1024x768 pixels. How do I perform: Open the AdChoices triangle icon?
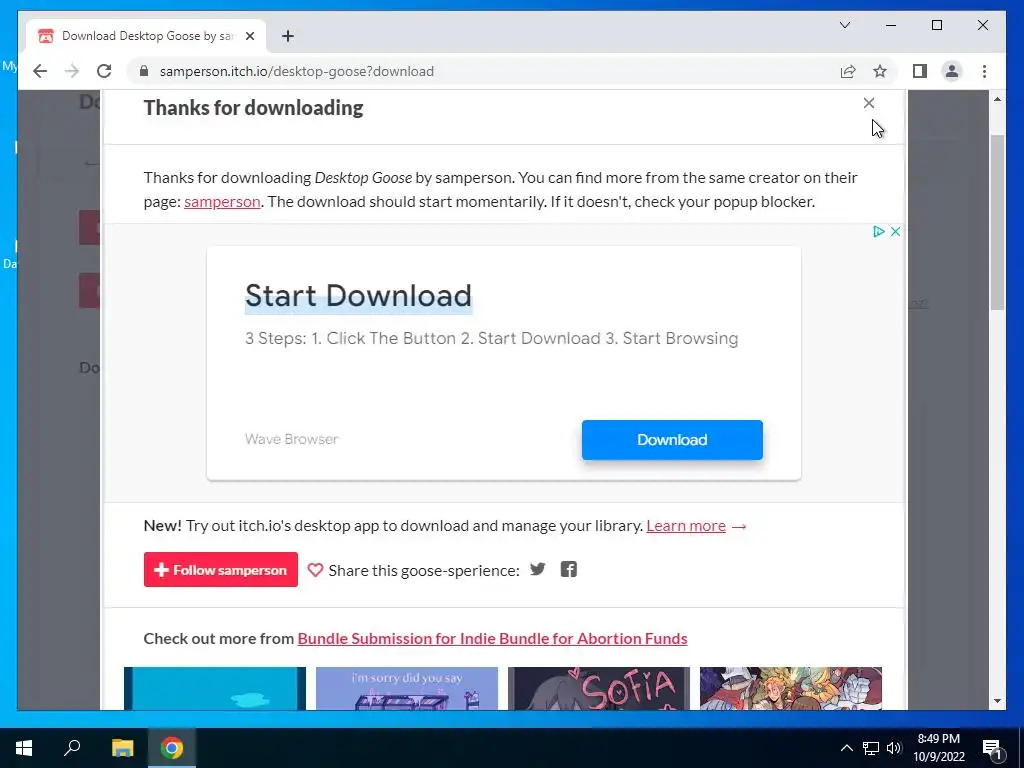click(x=879, y=231)
